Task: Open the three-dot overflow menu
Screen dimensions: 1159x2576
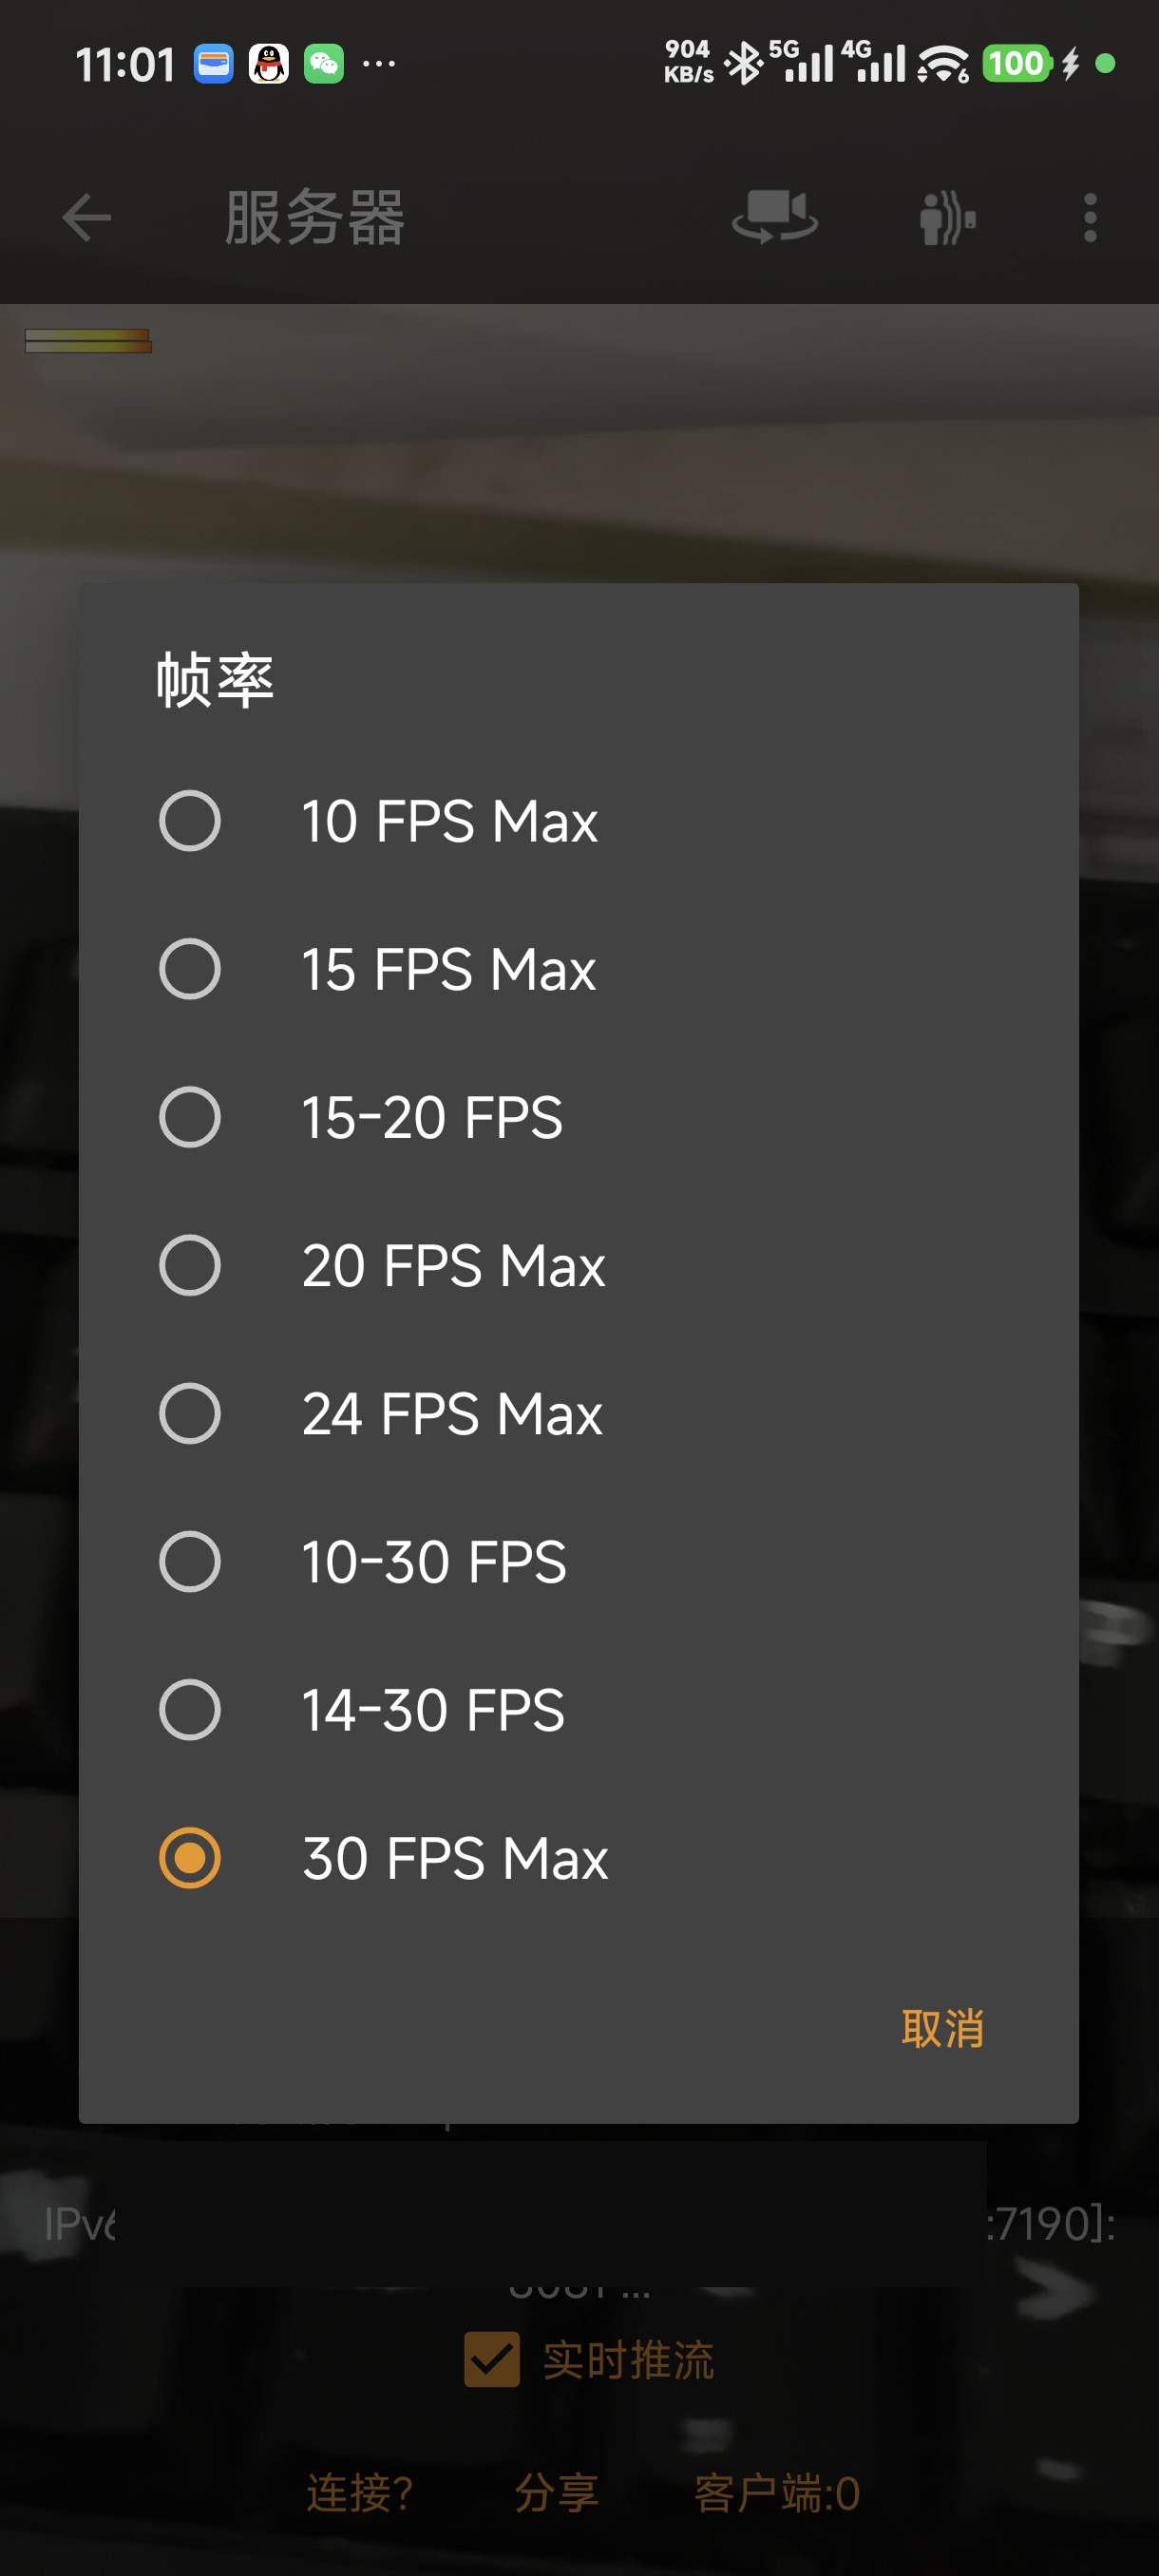Action: tap(1089, 218)
